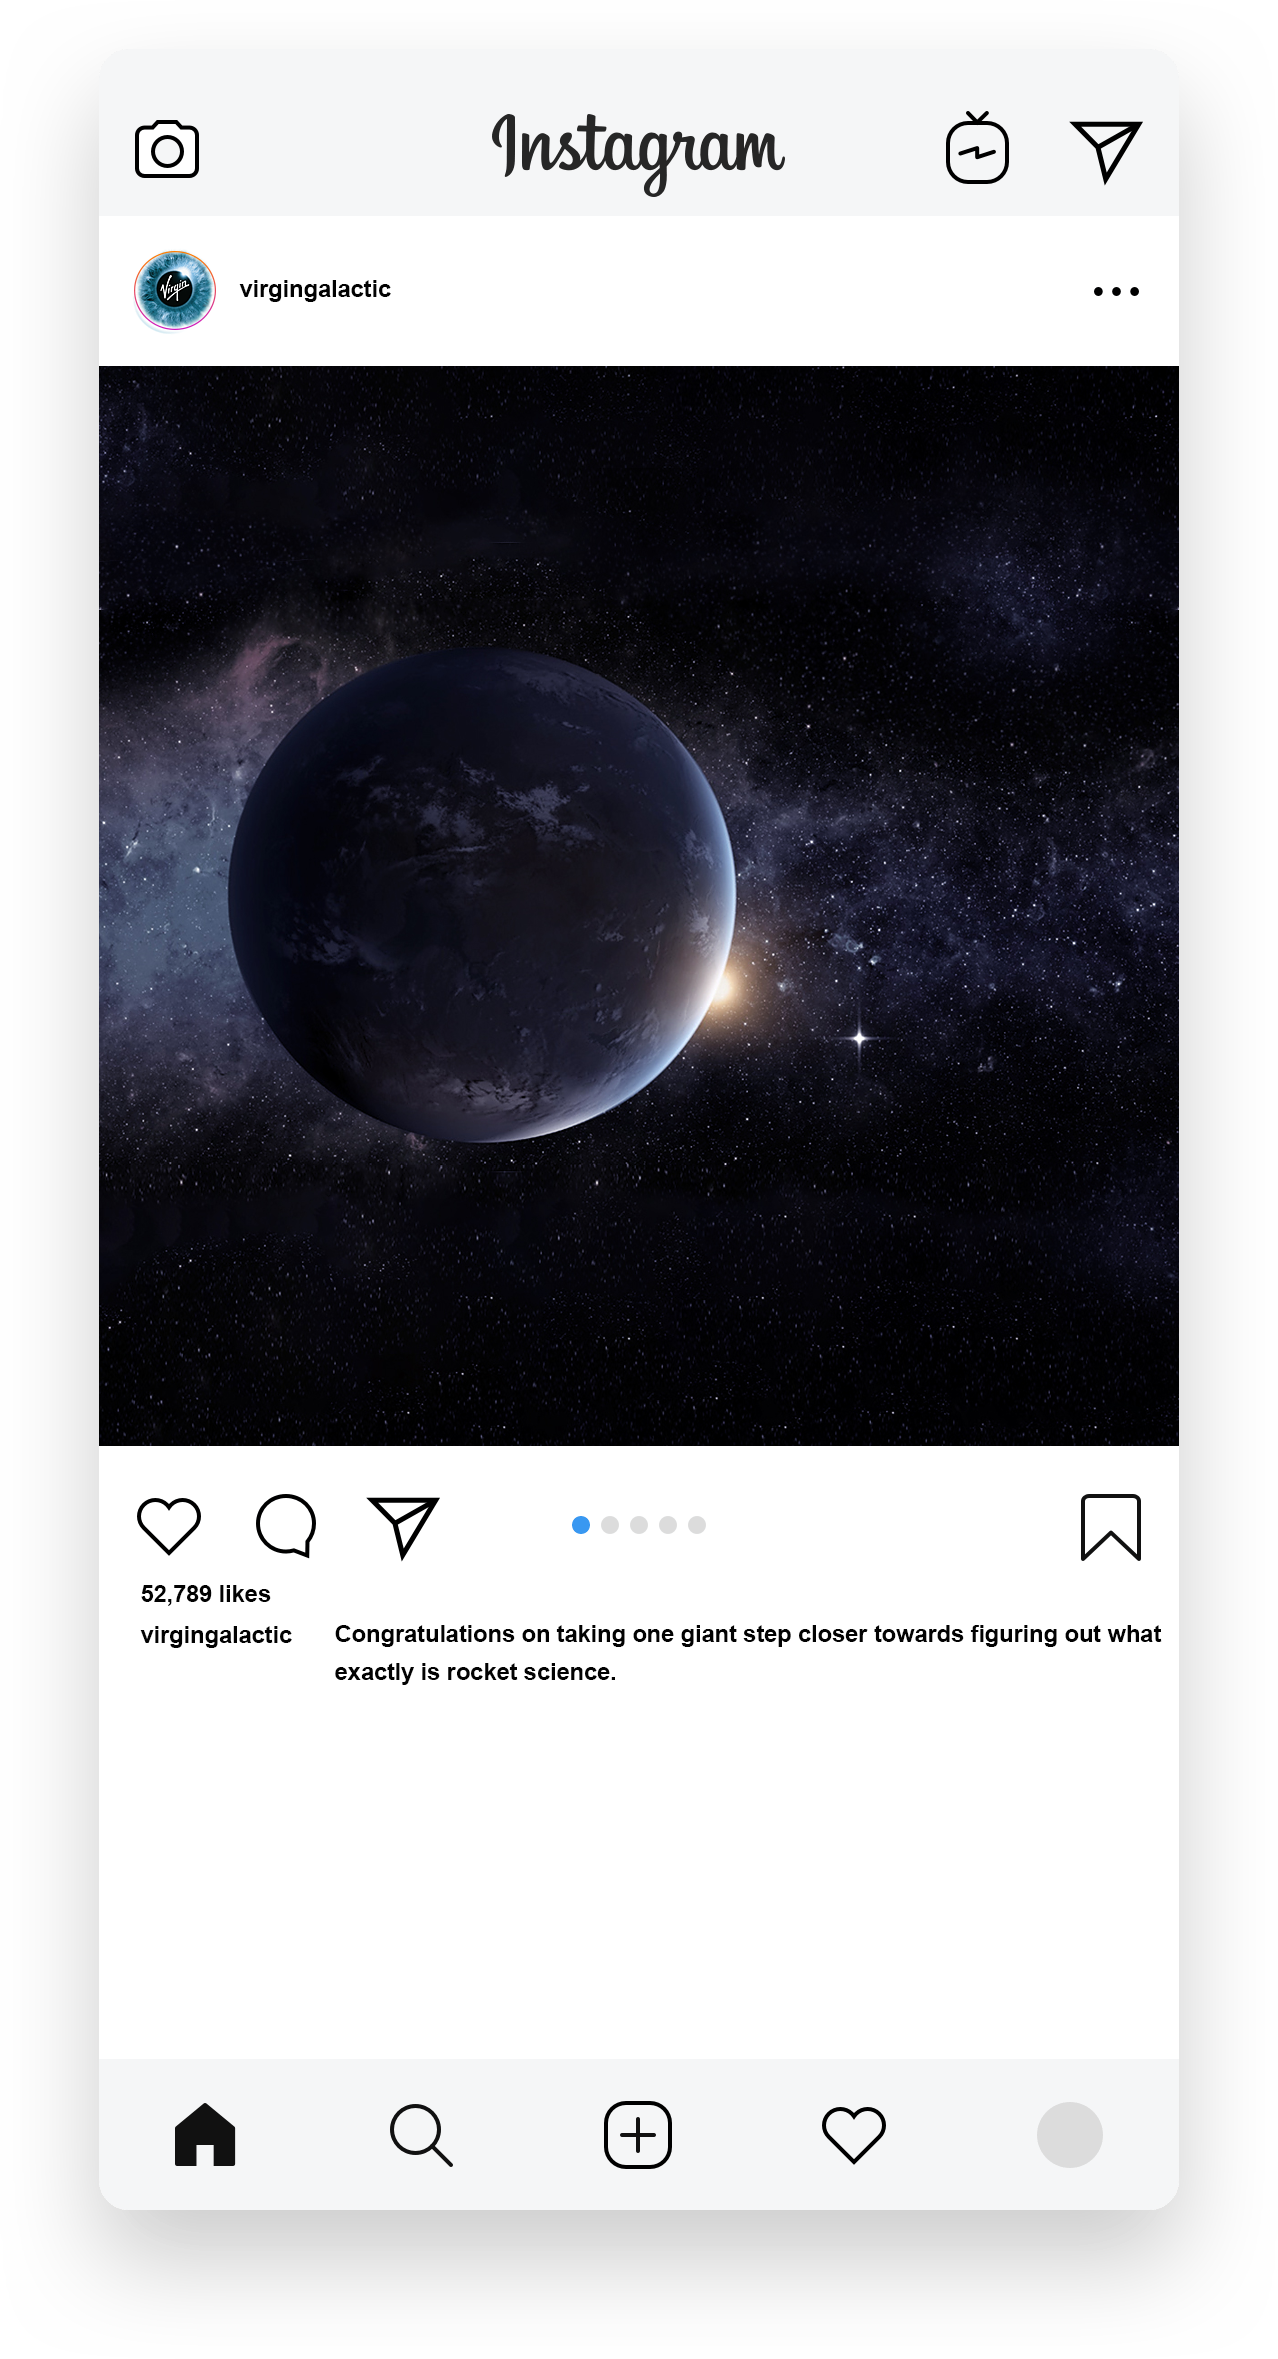Image resolution: width=1278 pixels, height=2359 pixels.
Task: Open Search tab magnifier icon
Action: click(x=421, y=2135)
